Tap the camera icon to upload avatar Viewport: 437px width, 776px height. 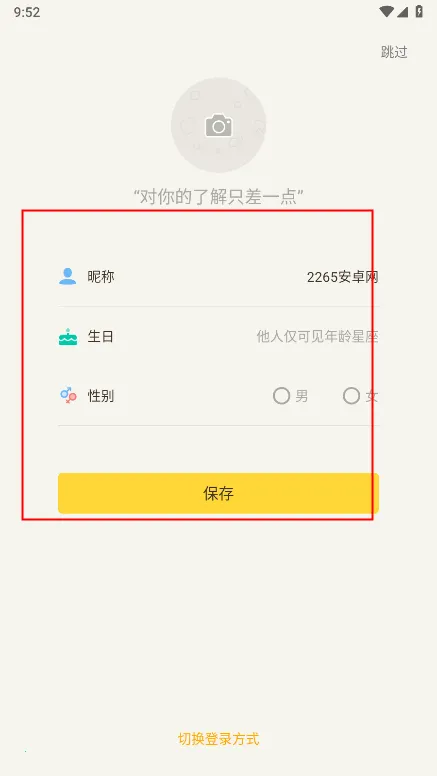(218, 125)
